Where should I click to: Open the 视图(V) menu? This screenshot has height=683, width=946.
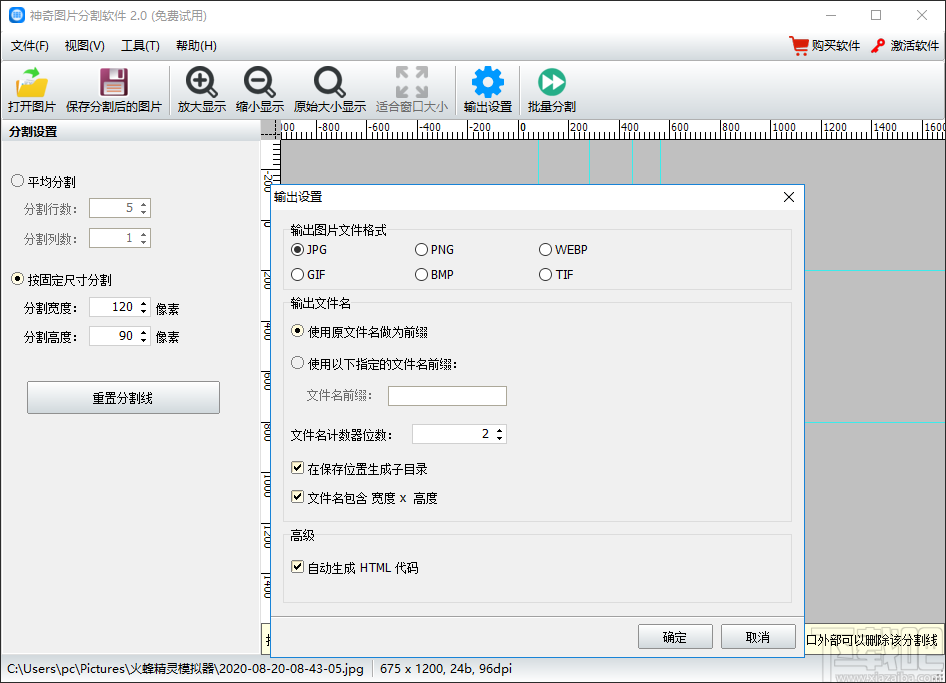point(84,46)
